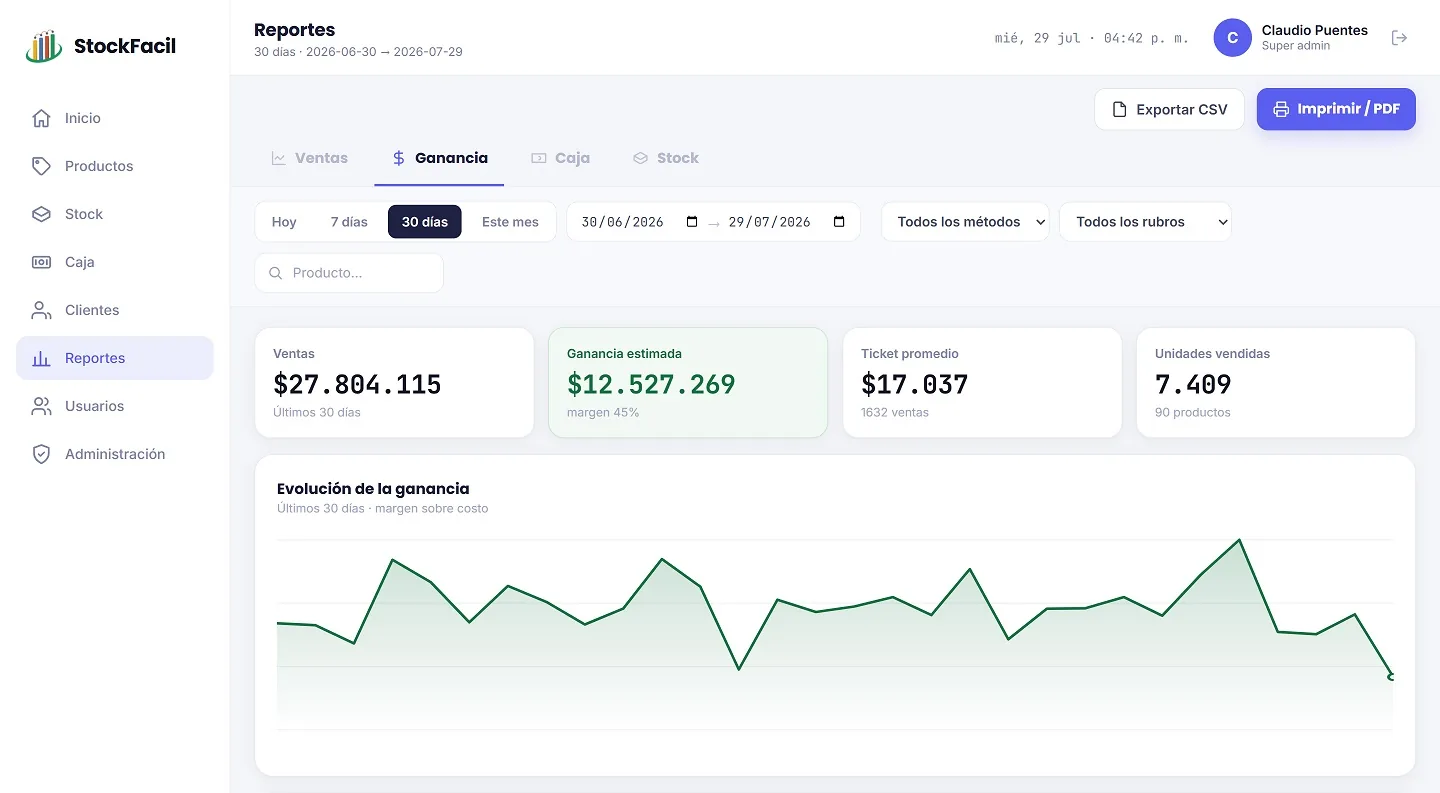Click the Ventas $27.804.115 value

(357, 384)
